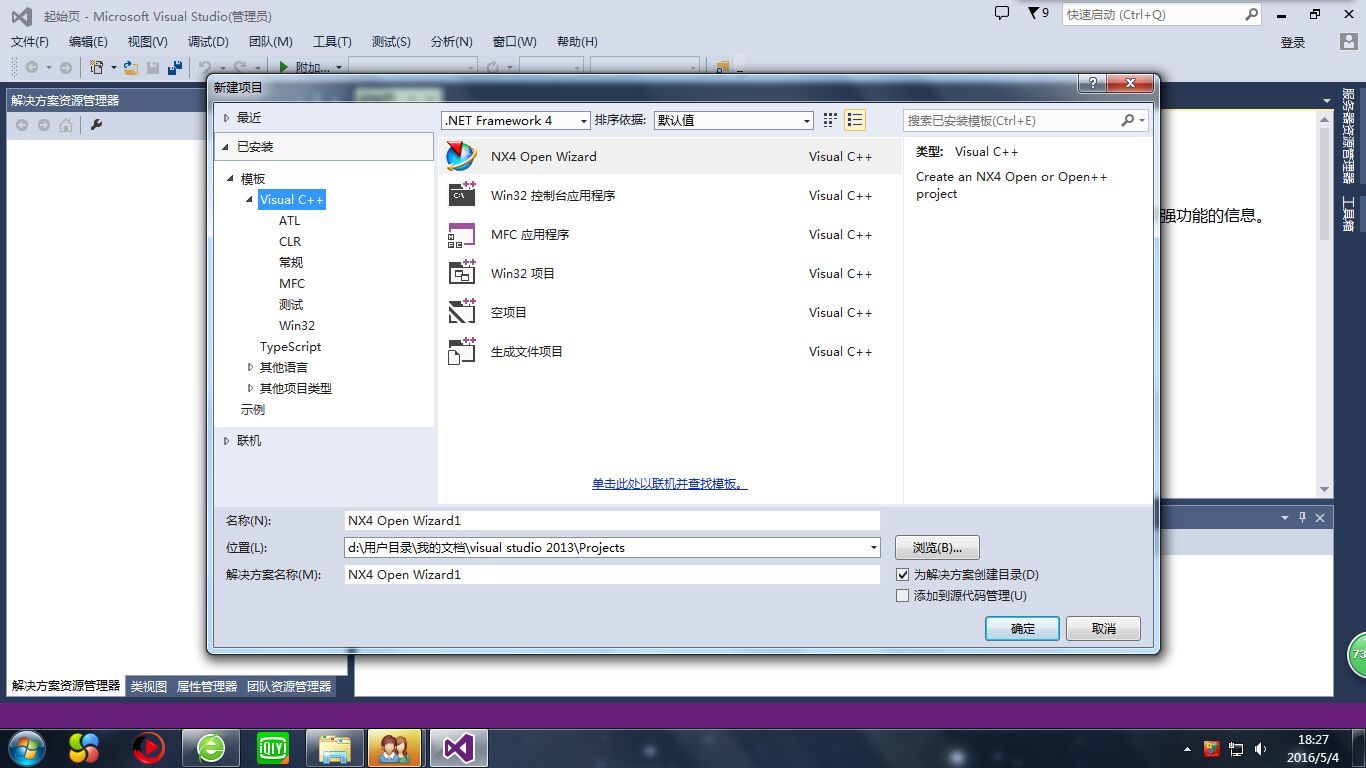Collapse the 已安装 section
Screen dimensions: 1366x768
click(227, 147)
